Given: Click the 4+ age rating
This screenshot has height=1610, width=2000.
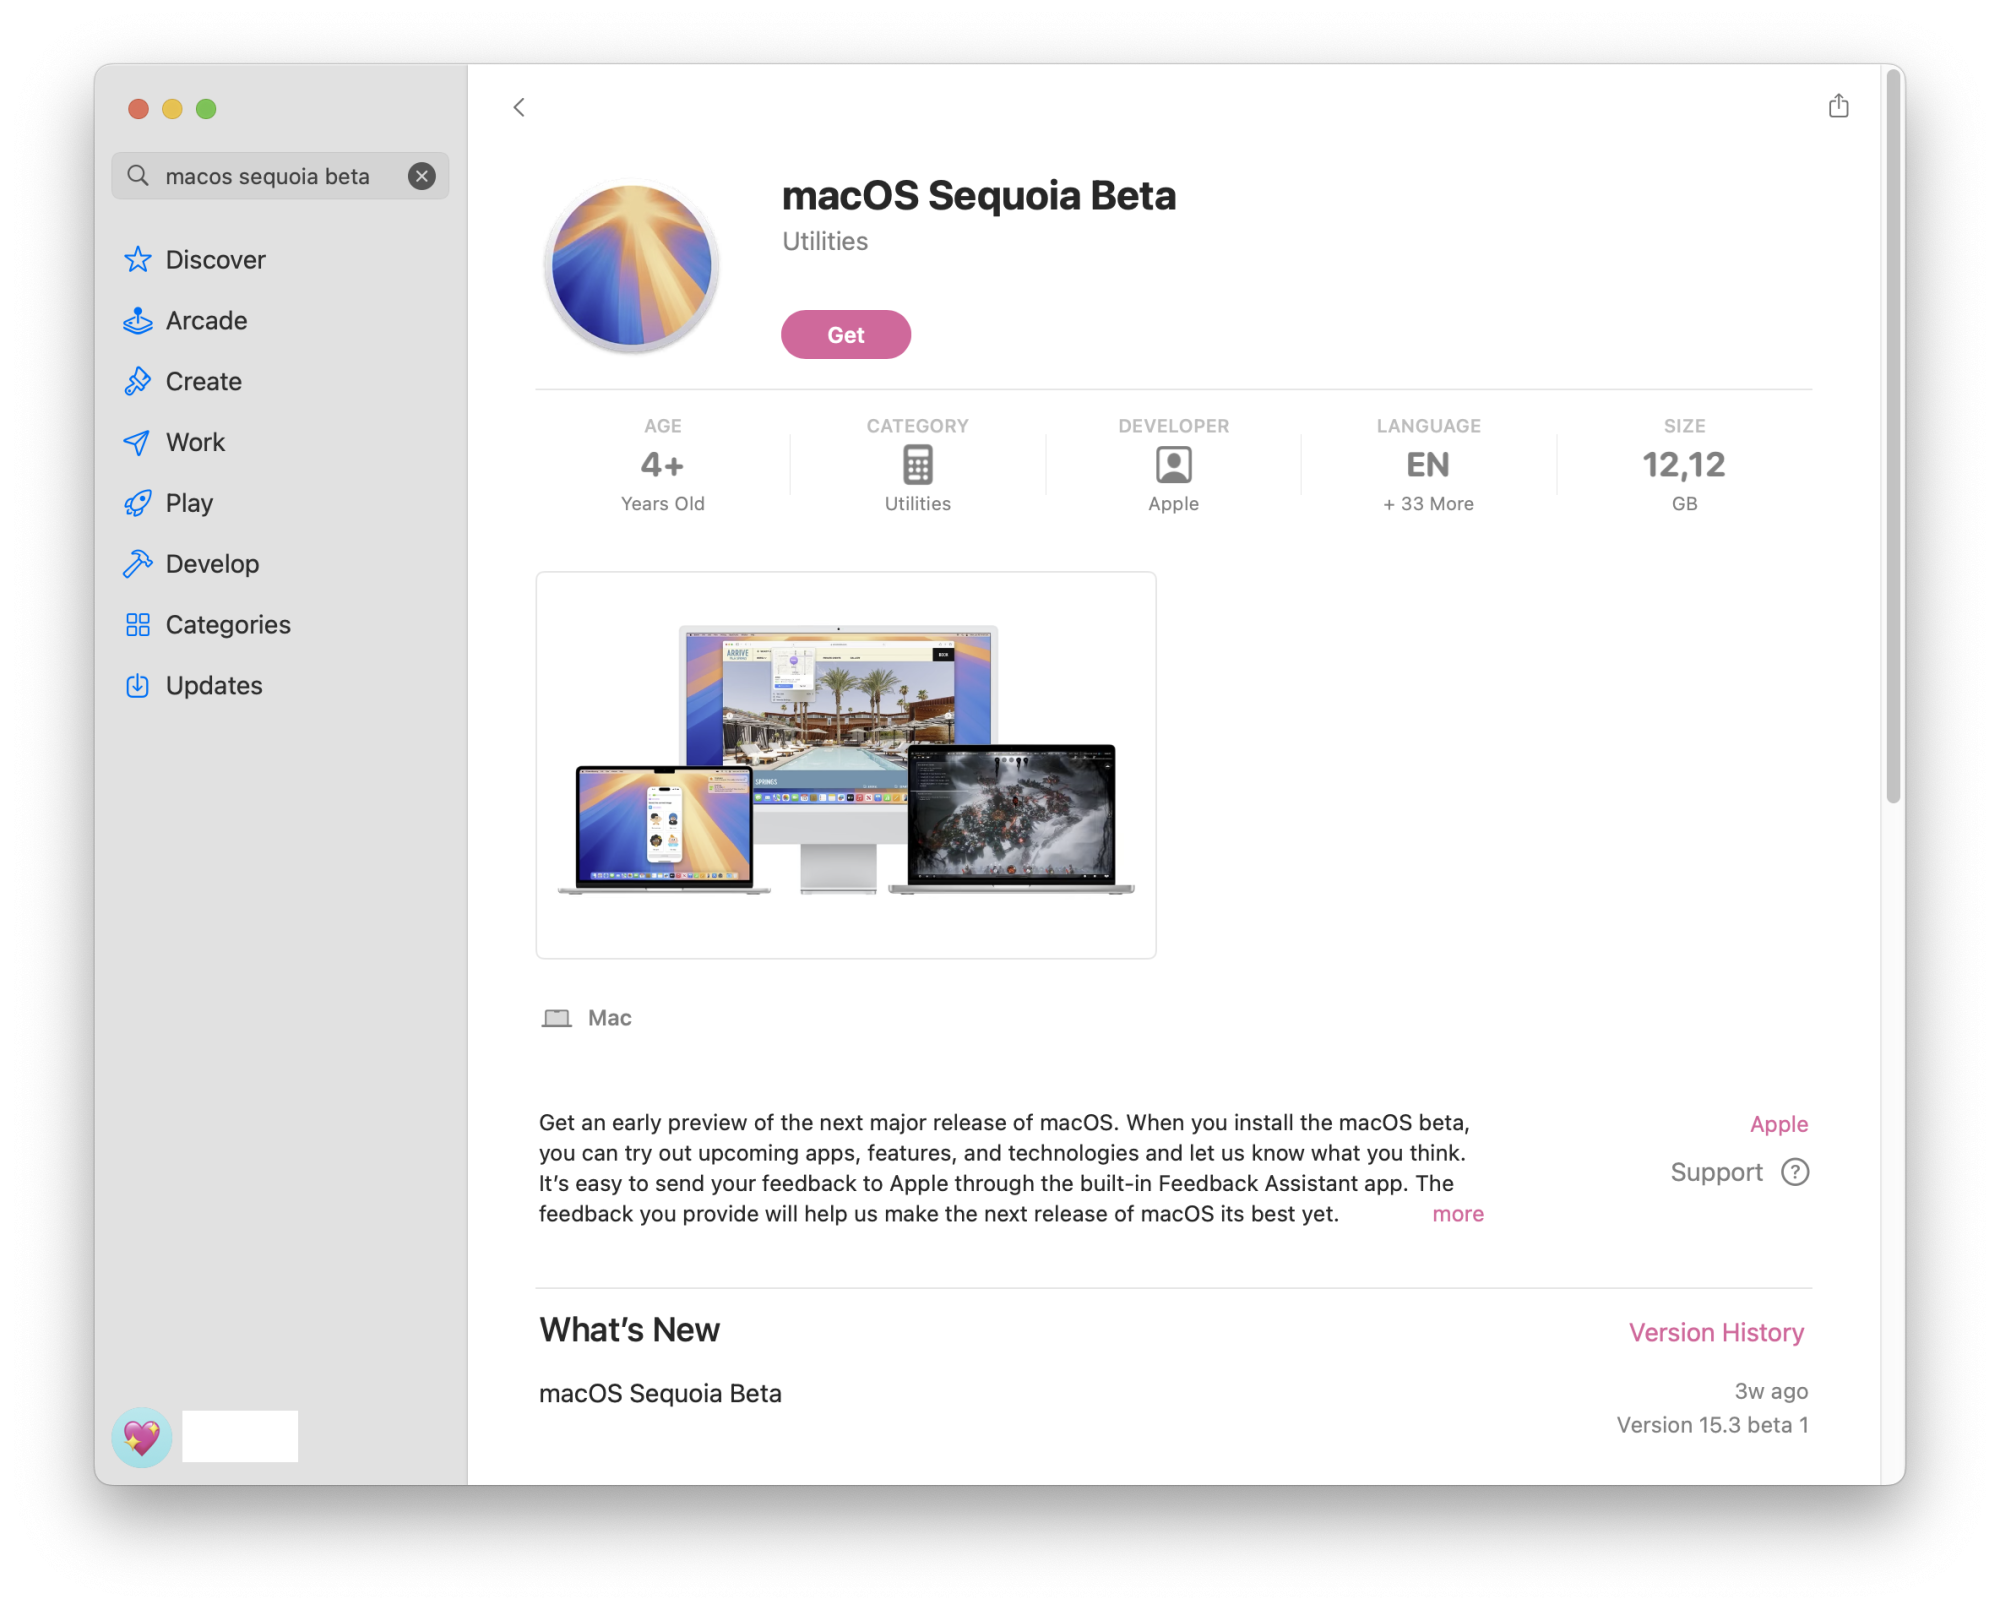Looking at the screenshot, I should (662, 465).
